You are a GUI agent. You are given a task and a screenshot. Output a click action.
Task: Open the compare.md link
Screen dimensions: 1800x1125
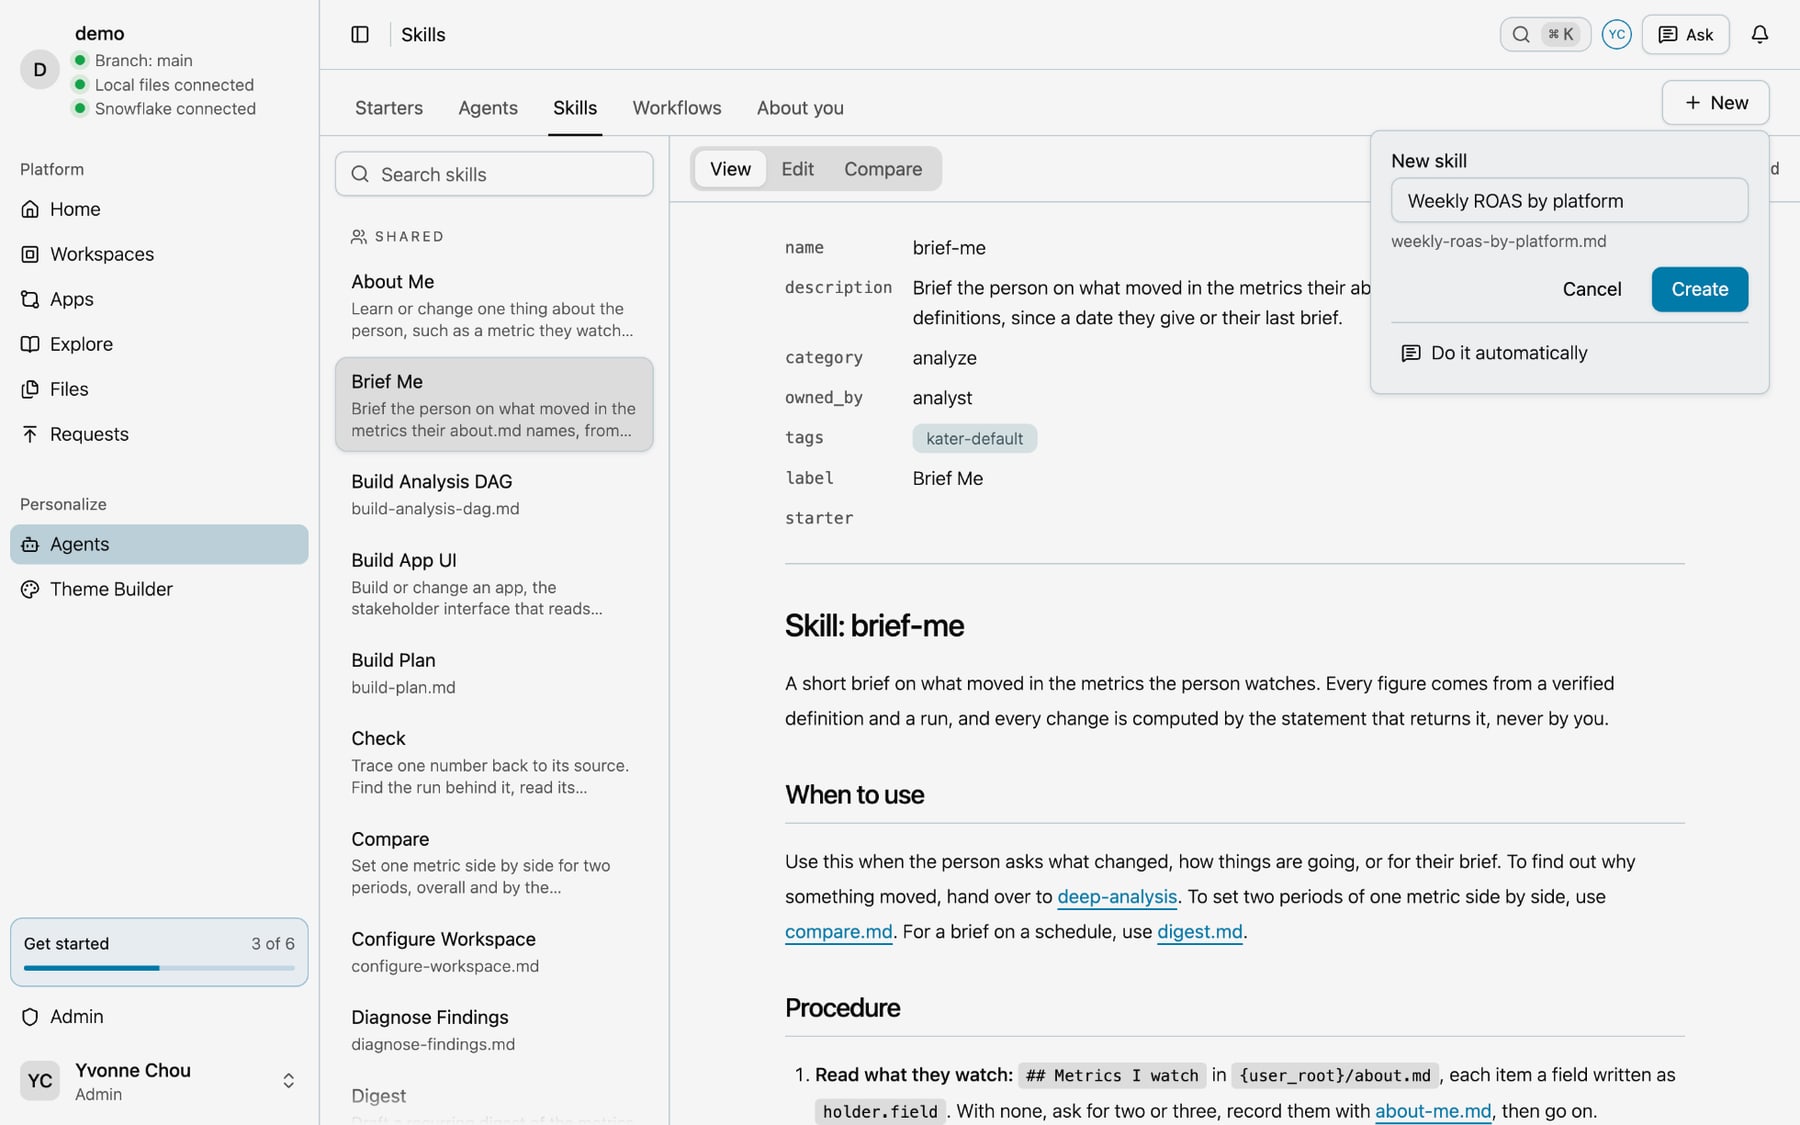(838, 932)
